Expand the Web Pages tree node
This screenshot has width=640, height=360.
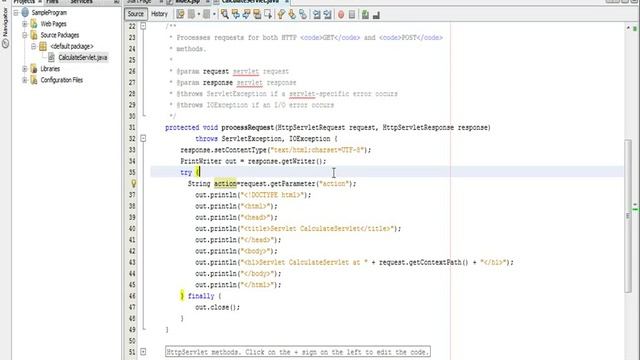(25, 24)
